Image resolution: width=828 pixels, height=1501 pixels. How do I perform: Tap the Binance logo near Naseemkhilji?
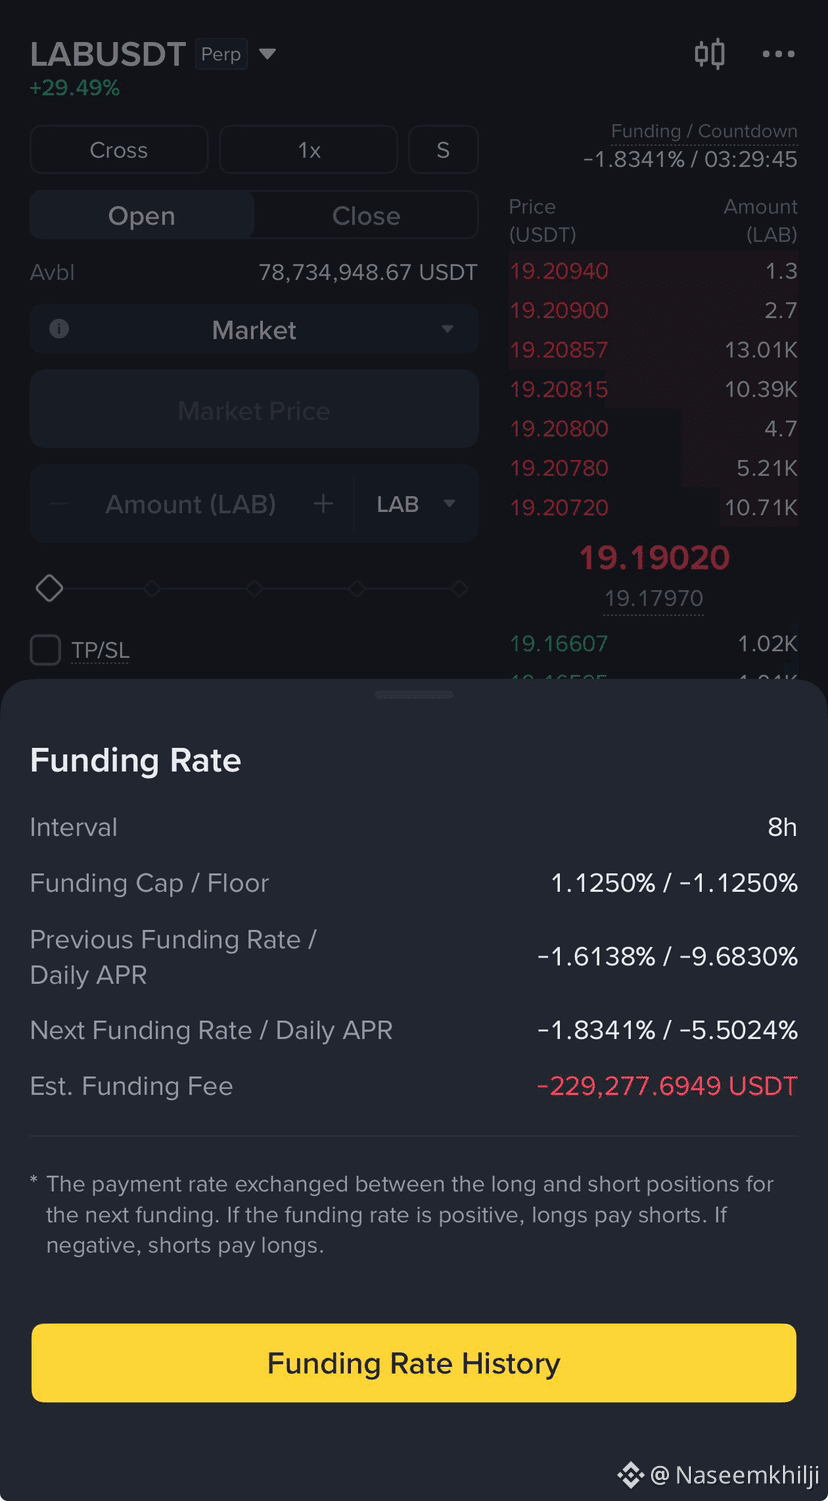(x=630, y=1474)
